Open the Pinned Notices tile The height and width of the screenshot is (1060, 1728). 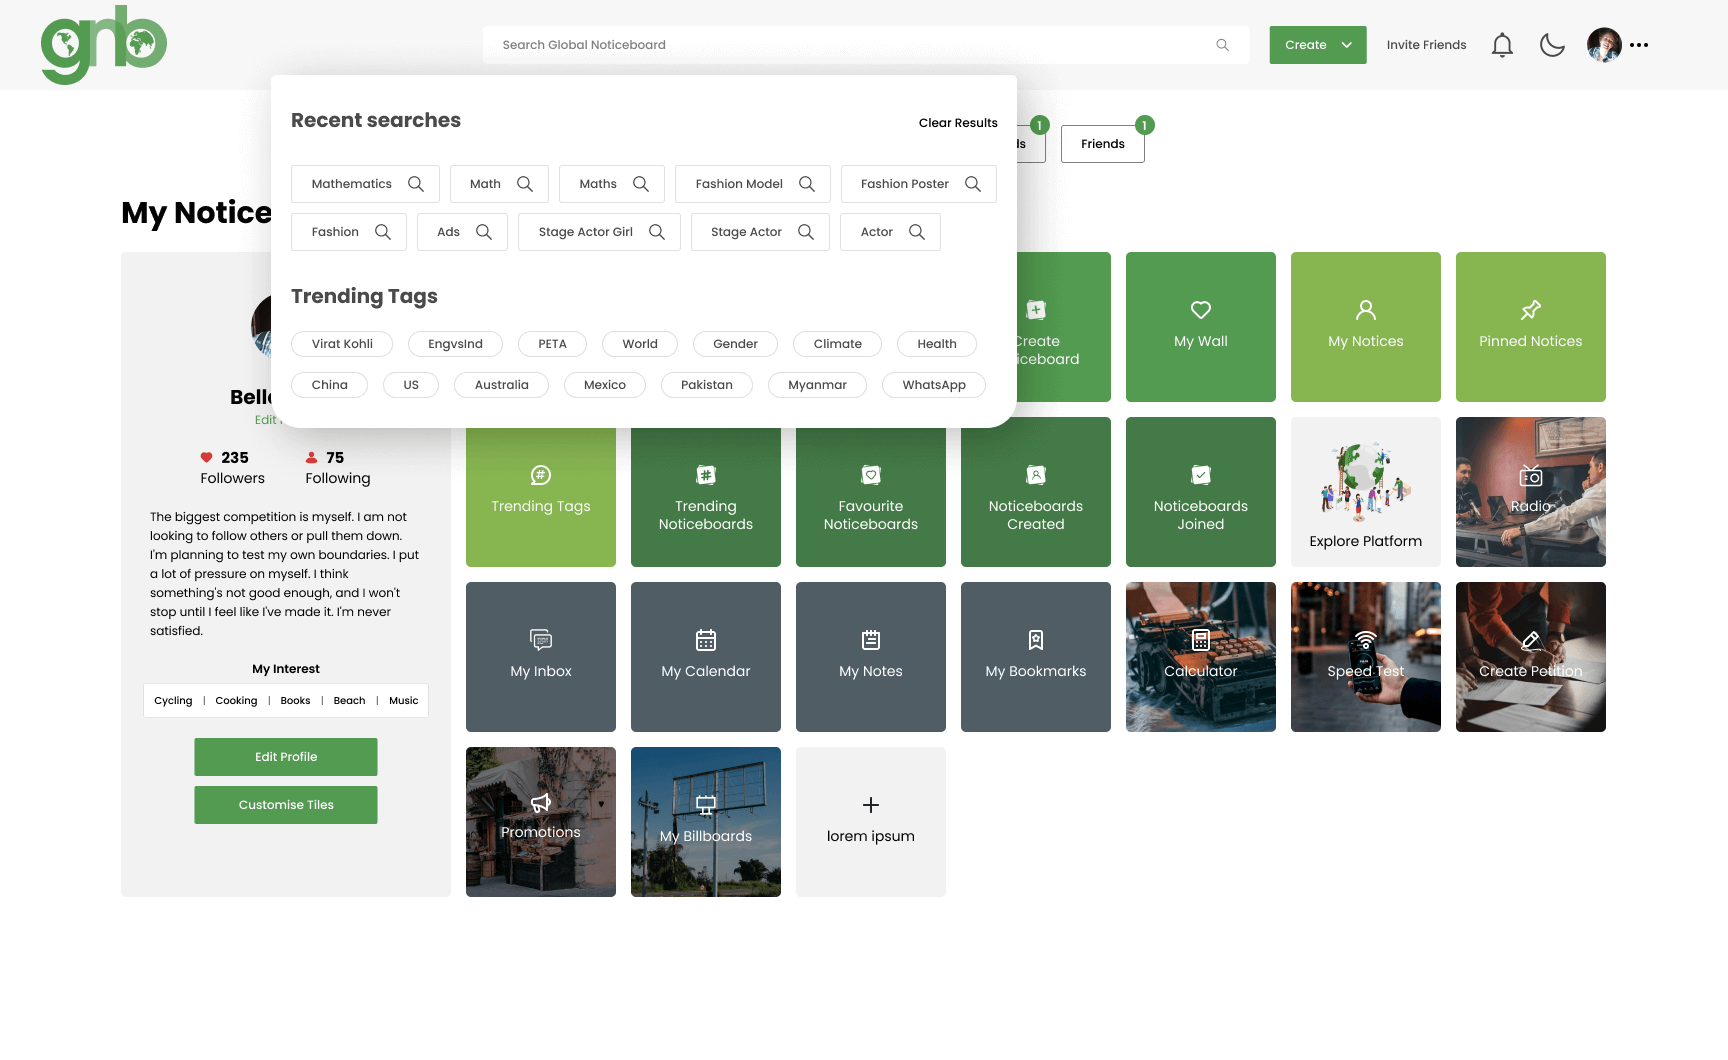click(x=1530, y=327)
